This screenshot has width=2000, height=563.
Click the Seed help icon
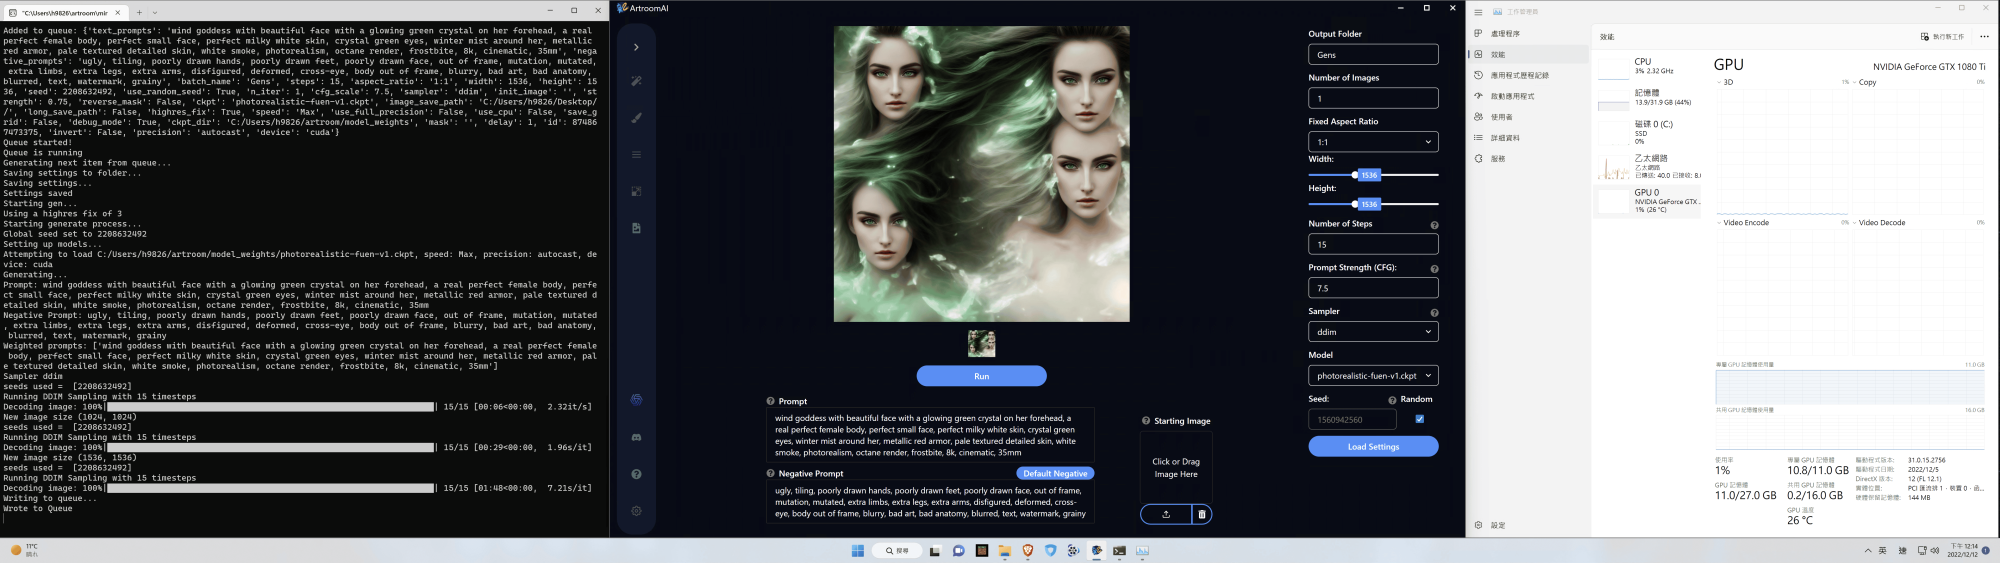pyautogui.click(x=1392, y=400)
